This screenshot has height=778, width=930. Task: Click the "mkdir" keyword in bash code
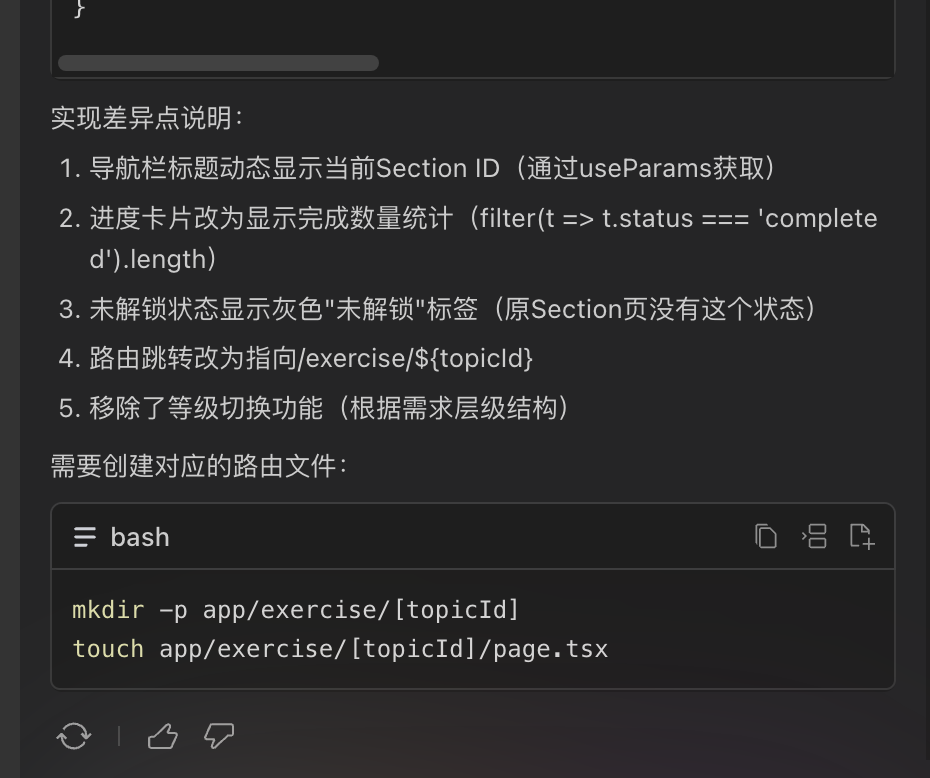click(108, 609)
